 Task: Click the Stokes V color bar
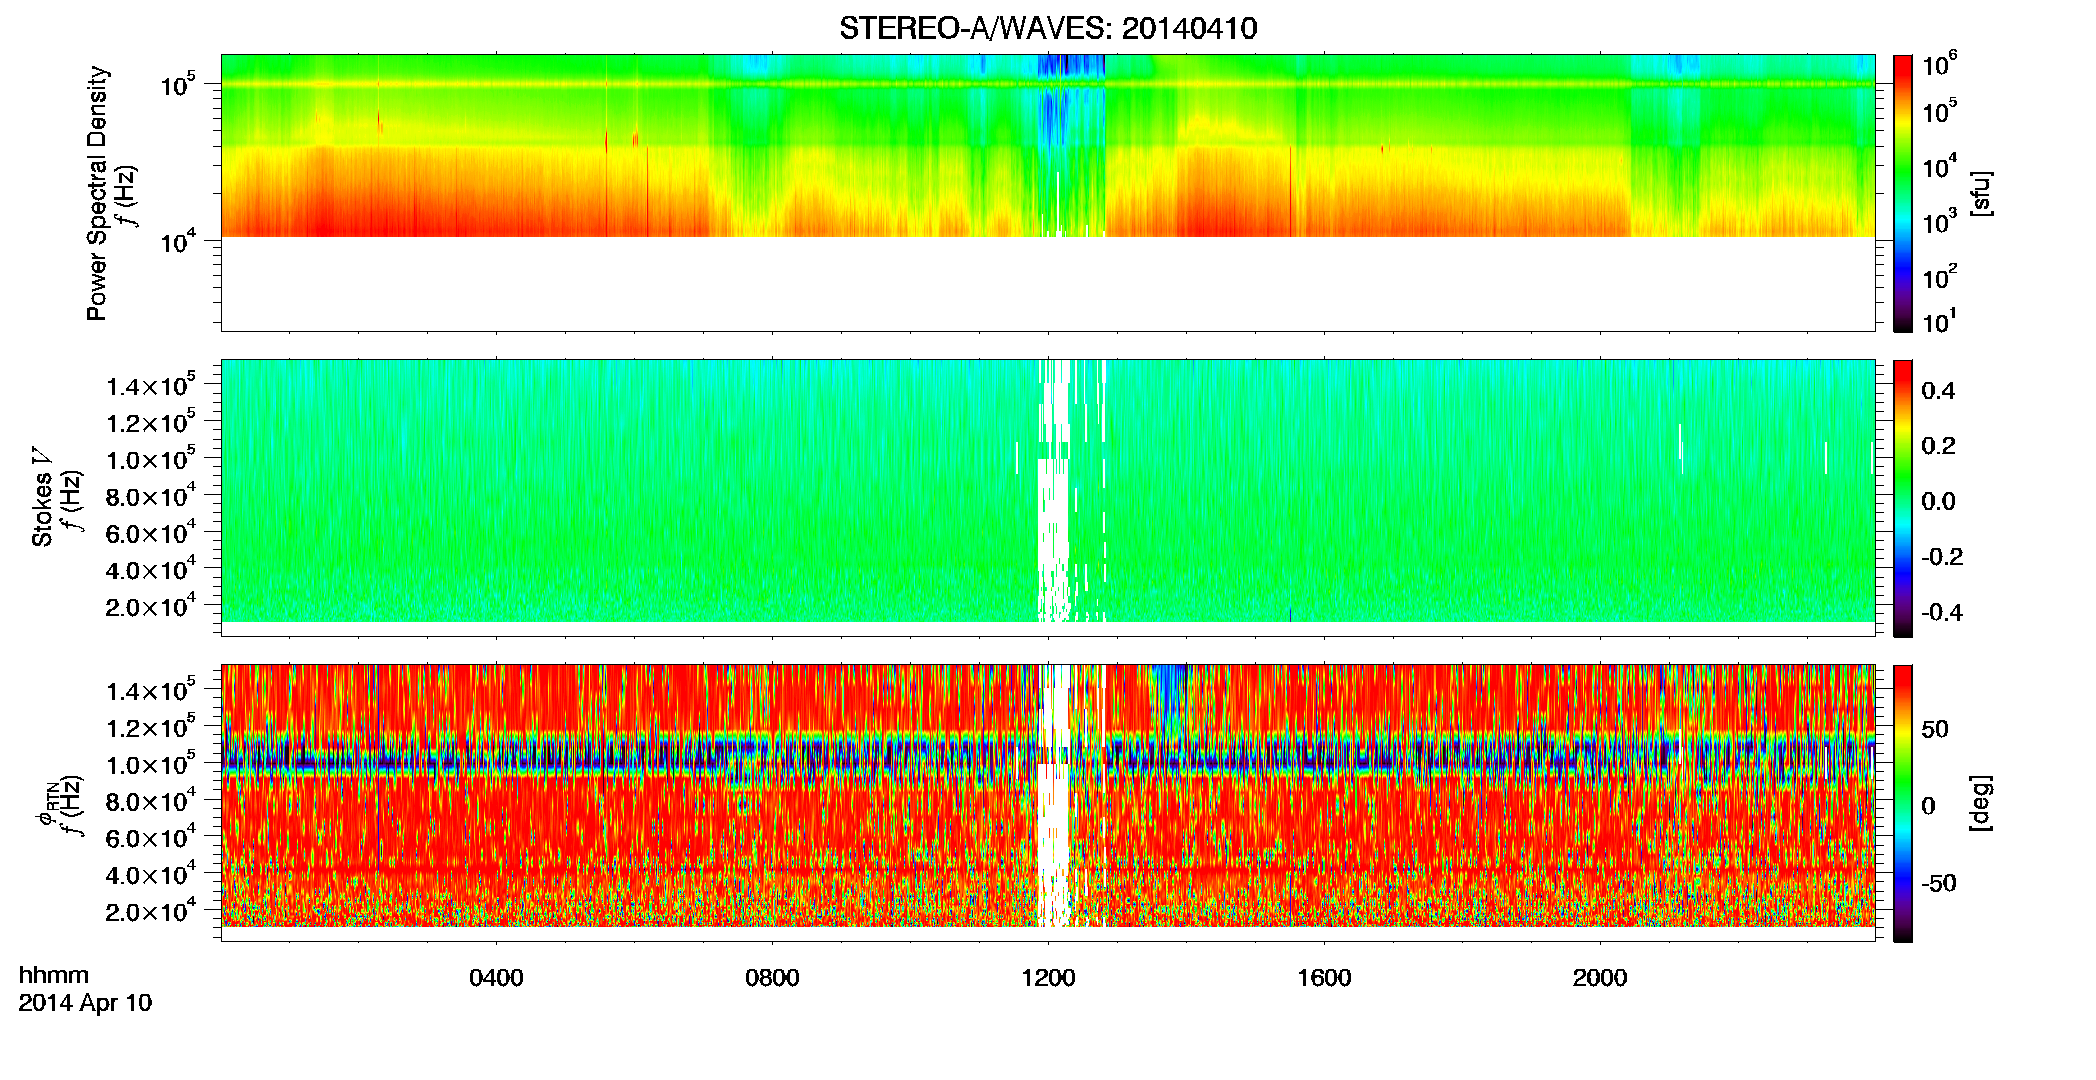[1903, 498]
